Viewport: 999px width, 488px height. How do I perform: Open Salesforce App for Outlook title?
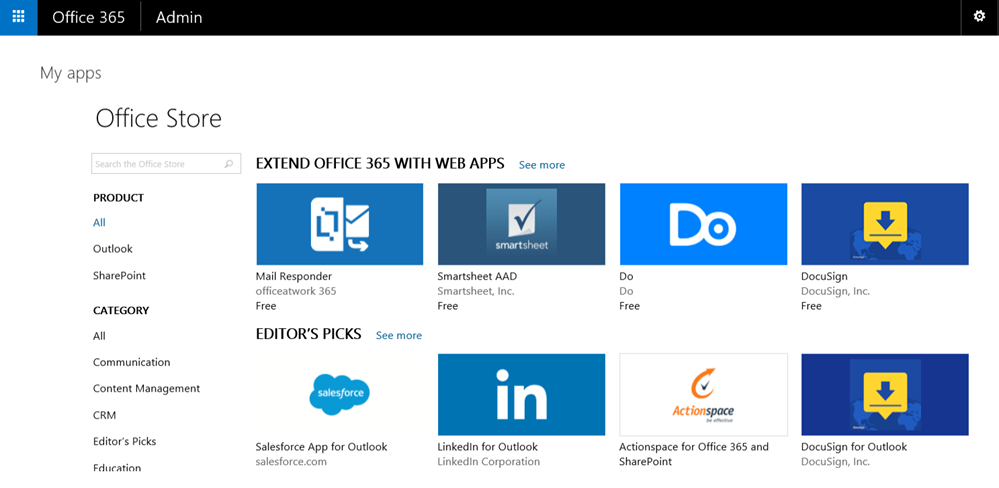[321, 447]
